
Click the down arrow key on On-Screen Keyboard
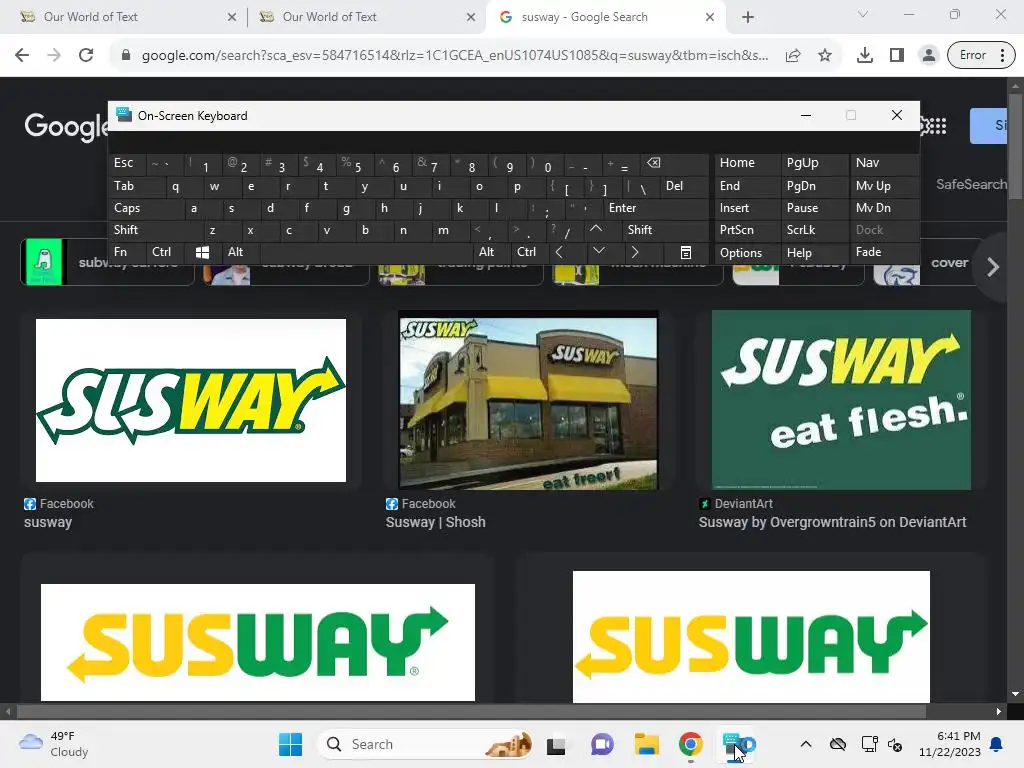(598, 252)
